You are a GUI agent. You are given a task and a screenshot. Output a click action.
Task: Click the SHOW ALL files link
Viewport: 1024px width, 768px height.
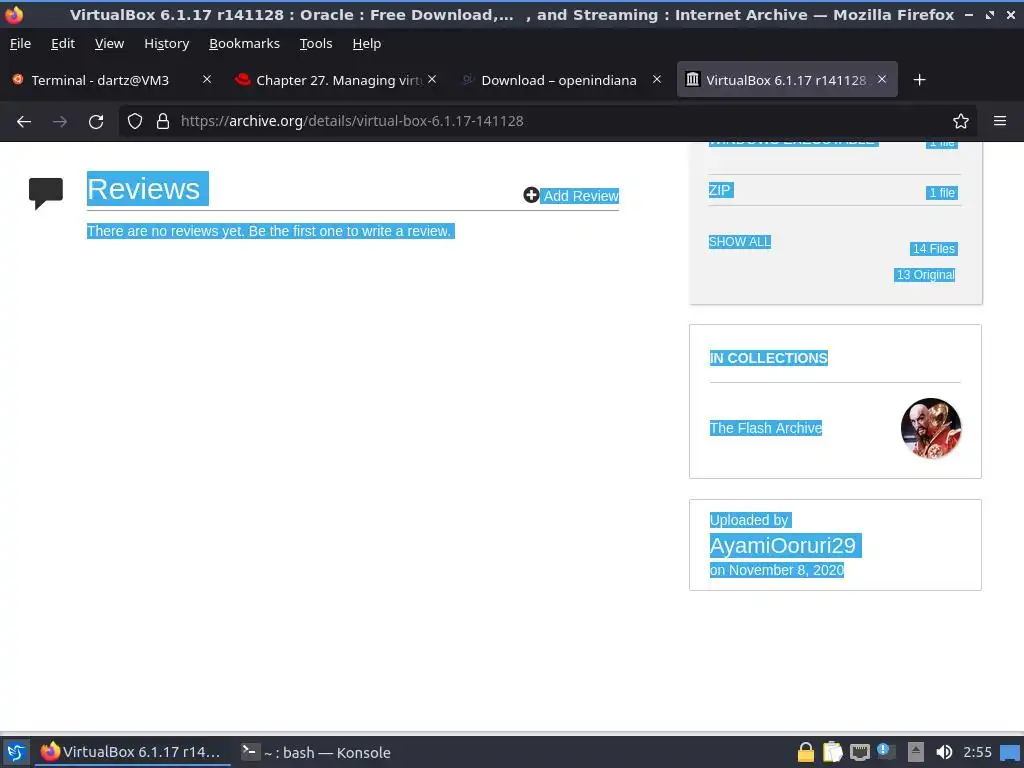pyautogui.click(x=739, y=242)
